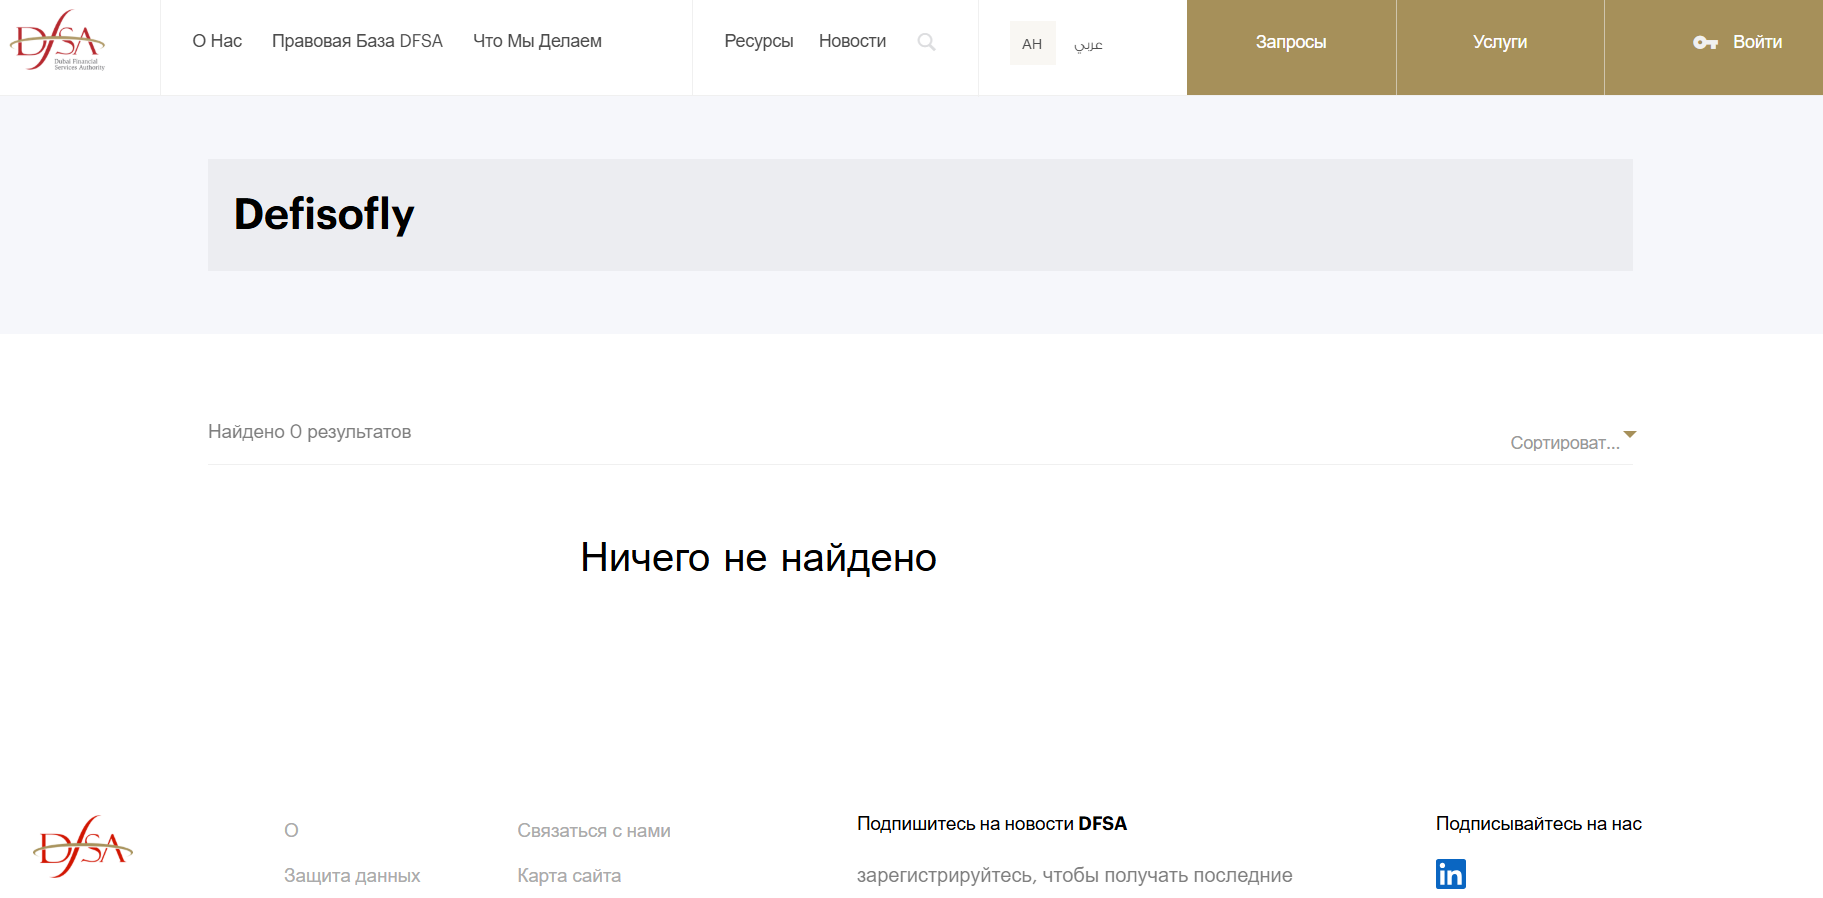Viewport: 1823px width, 898px height.
Task: Switch language to Arabic عربي
Action: 1088,44
